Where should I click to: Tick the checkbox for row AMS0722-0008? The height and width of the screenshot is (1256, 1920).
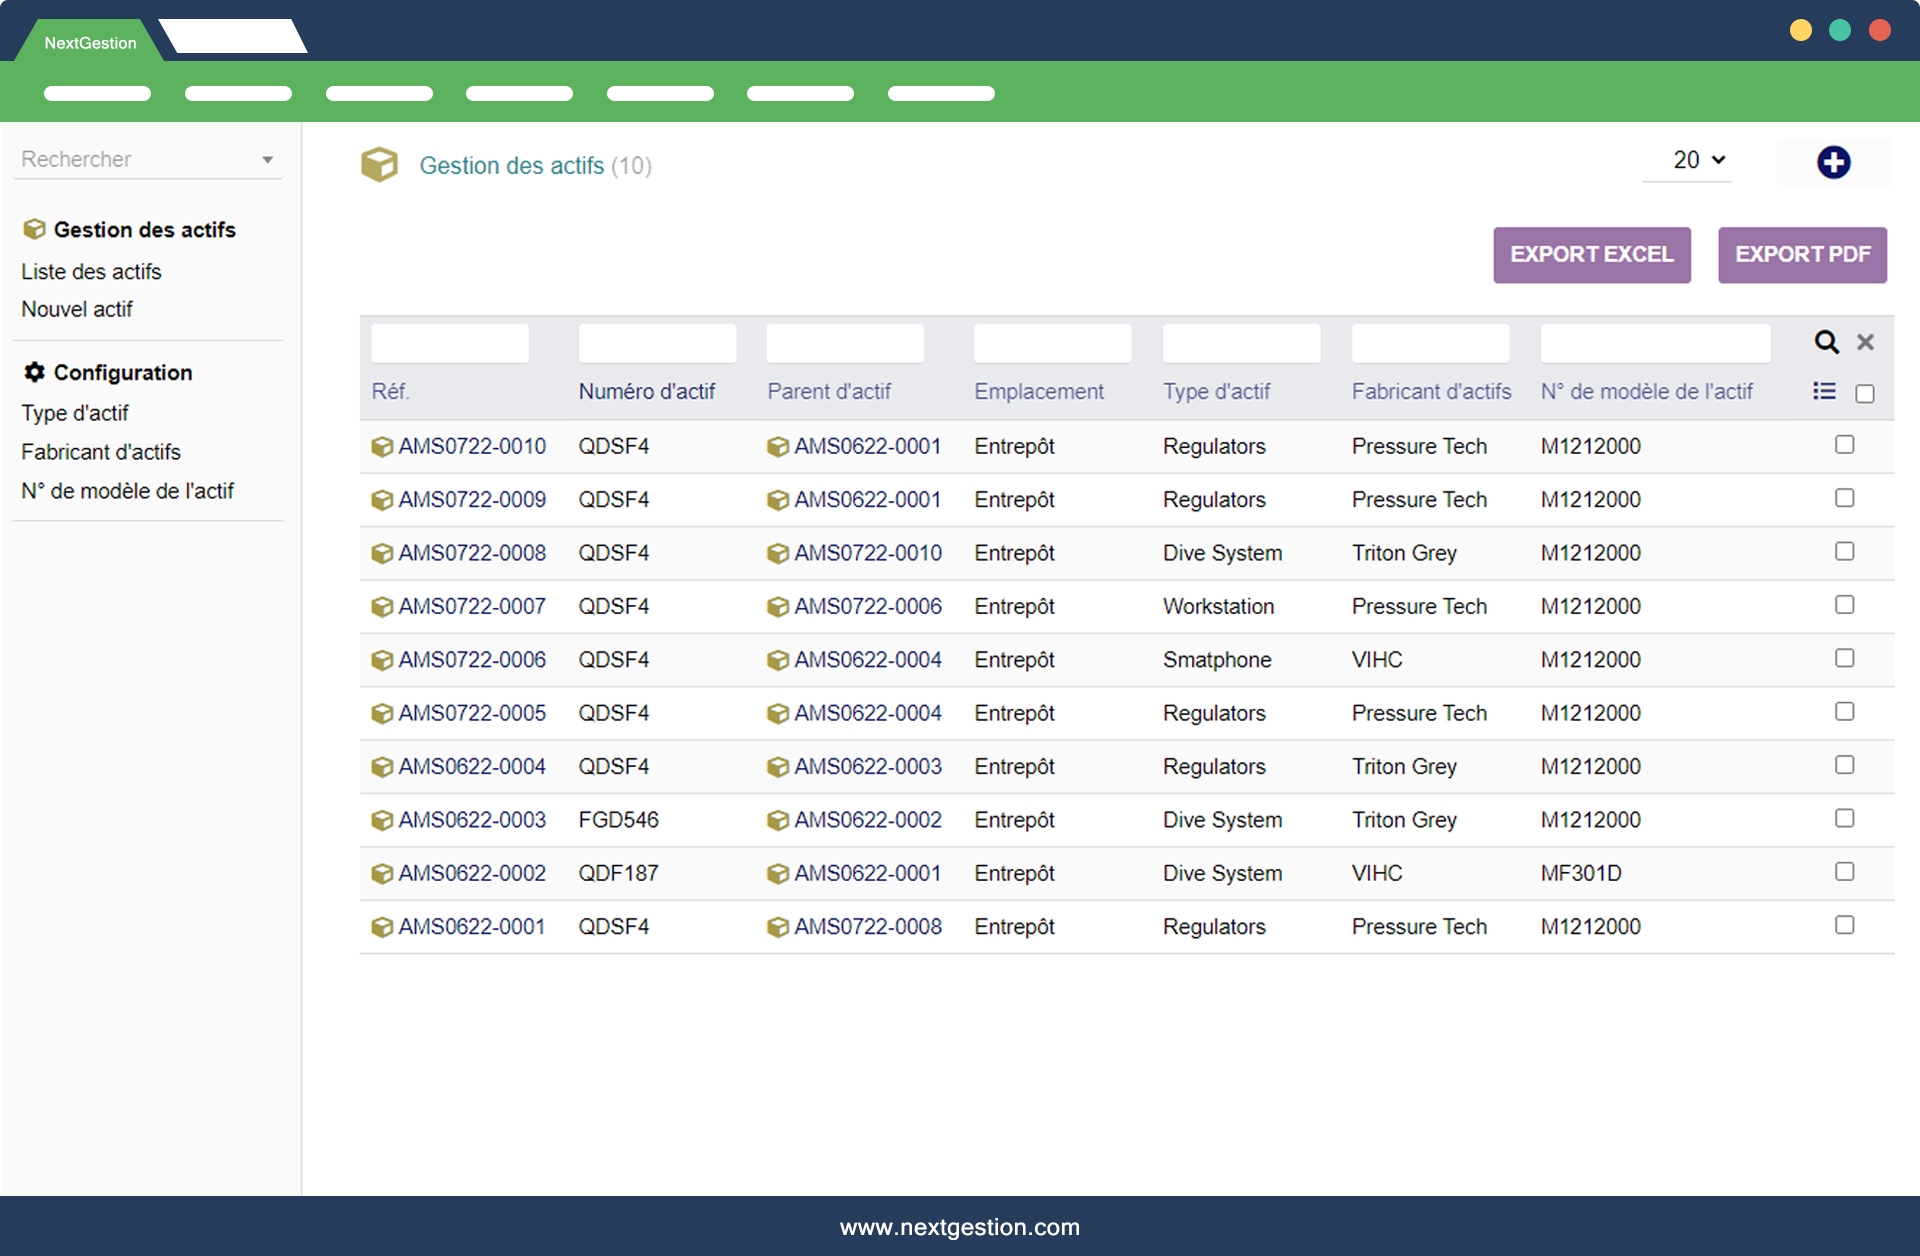coord(1844,551)
